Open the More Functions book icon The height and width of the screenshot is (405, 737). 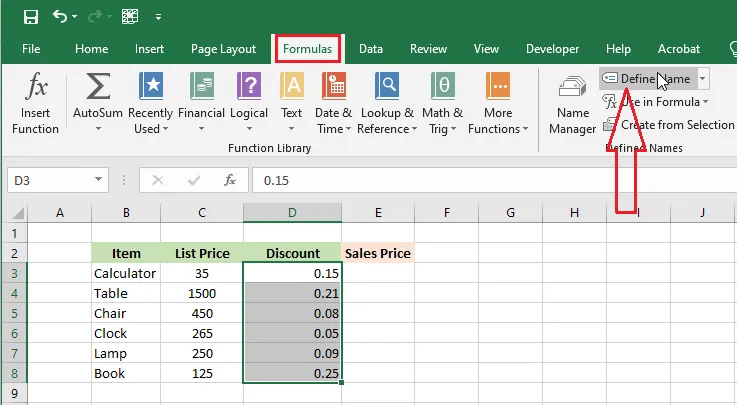click(x=498, y=86)
